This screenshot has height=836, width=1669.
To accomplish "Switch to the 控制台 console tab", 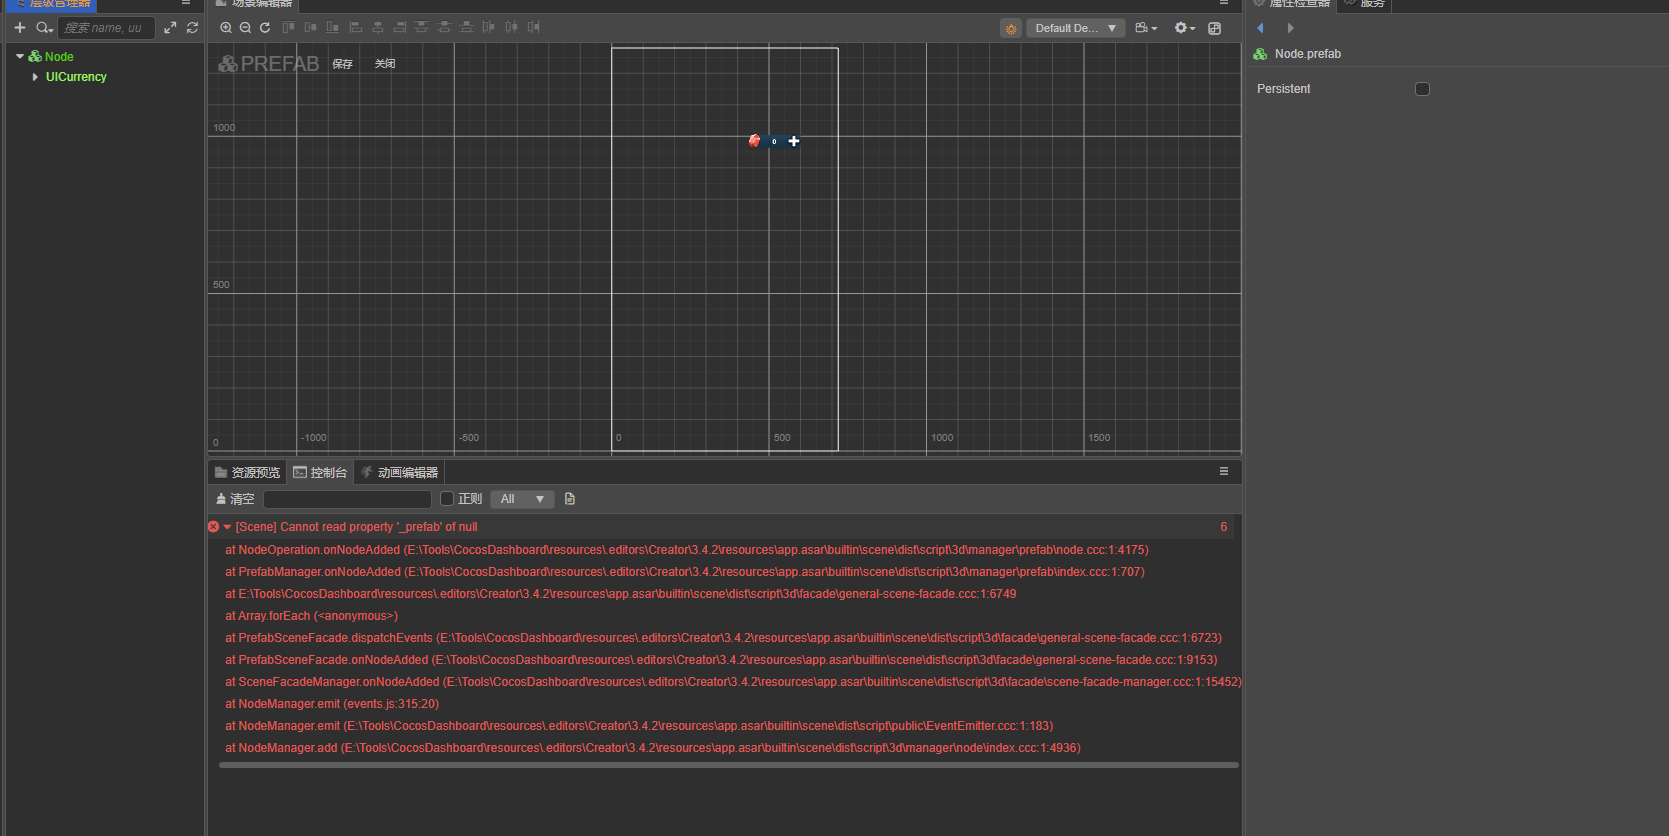I will (320, 472).
